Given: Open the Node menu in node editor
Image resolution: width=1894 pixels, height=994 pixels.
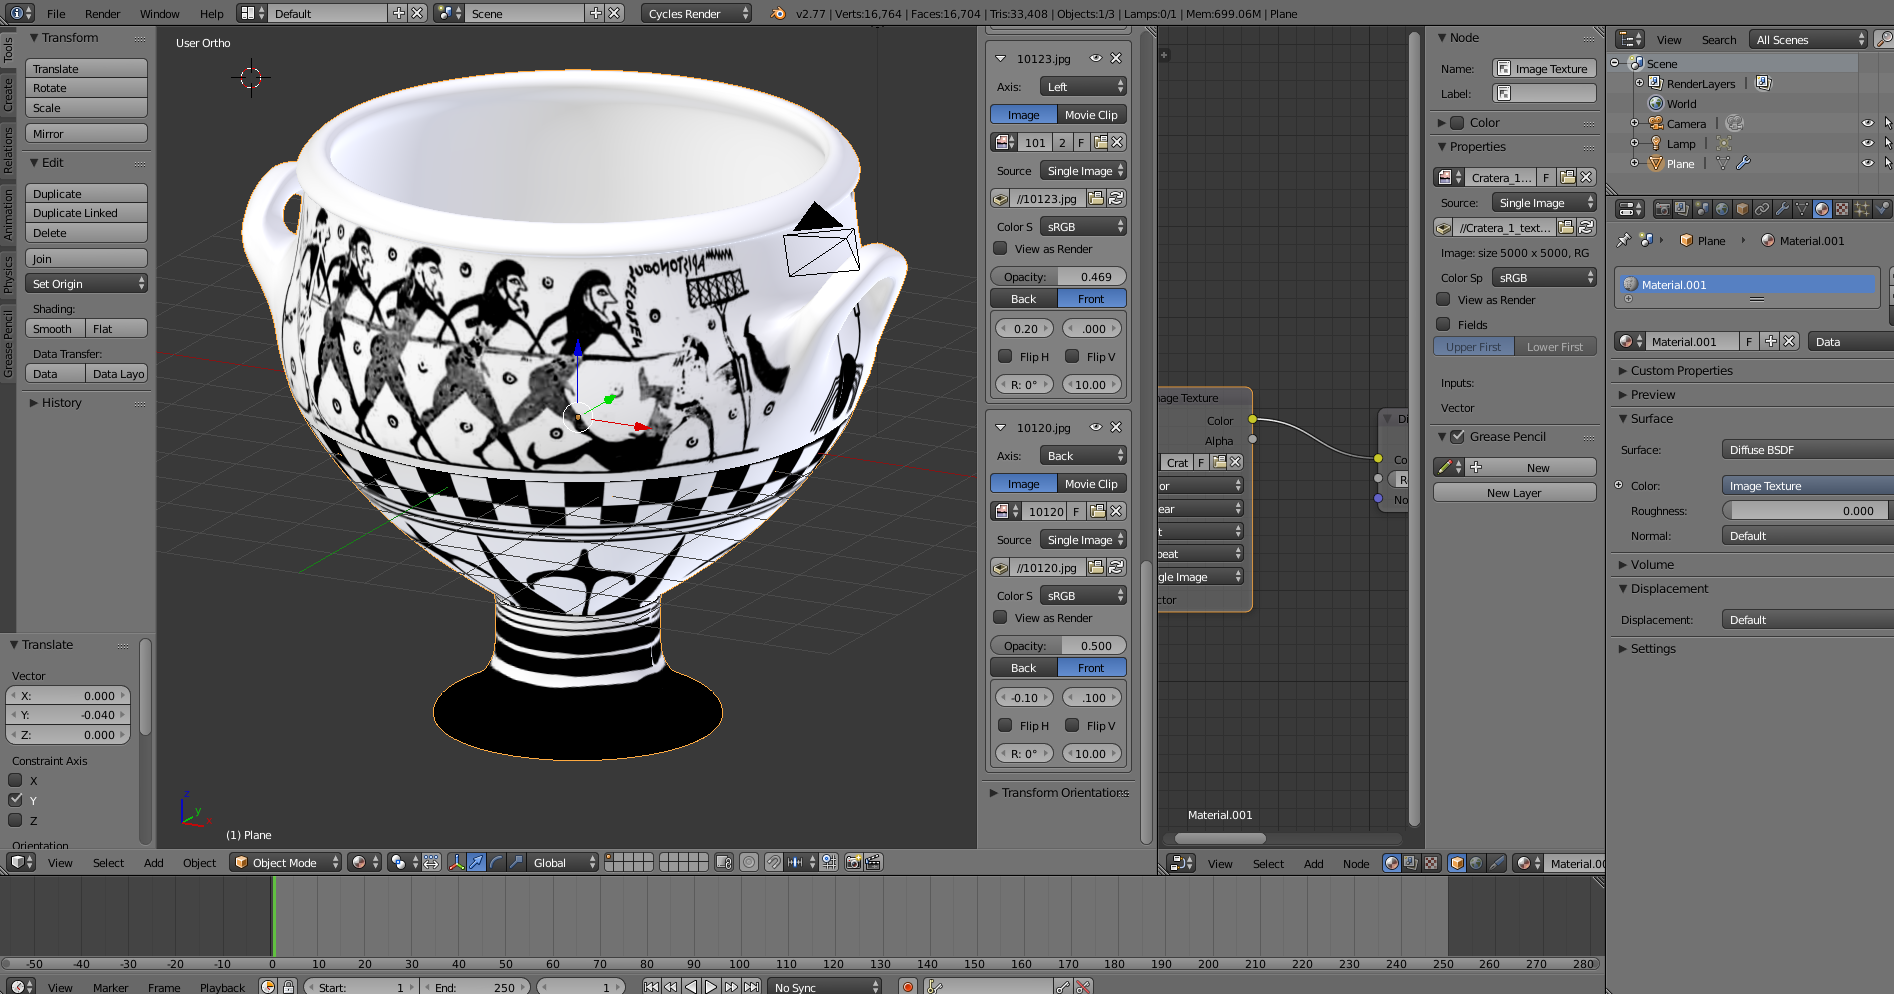Looking at the screenshot, I should point(1355,863).
